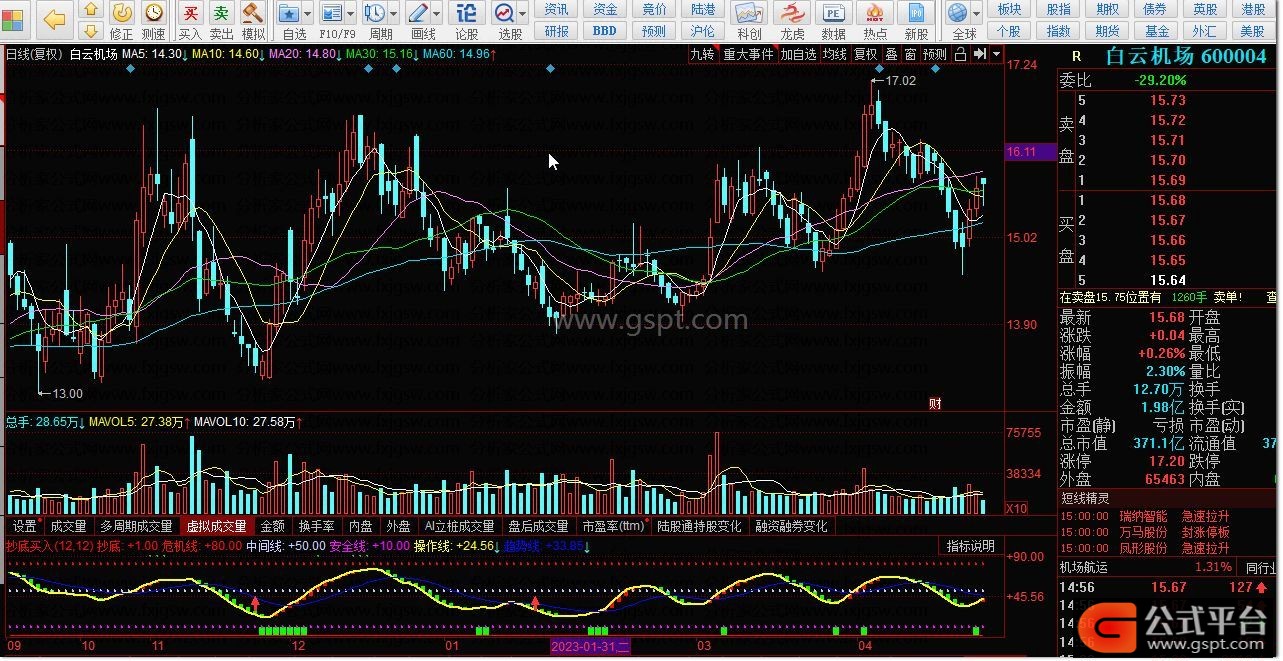Click the 凤形股份 news entry
Image resolution: width=1283 pixels, height=661 pixels.
(1143, 549)
